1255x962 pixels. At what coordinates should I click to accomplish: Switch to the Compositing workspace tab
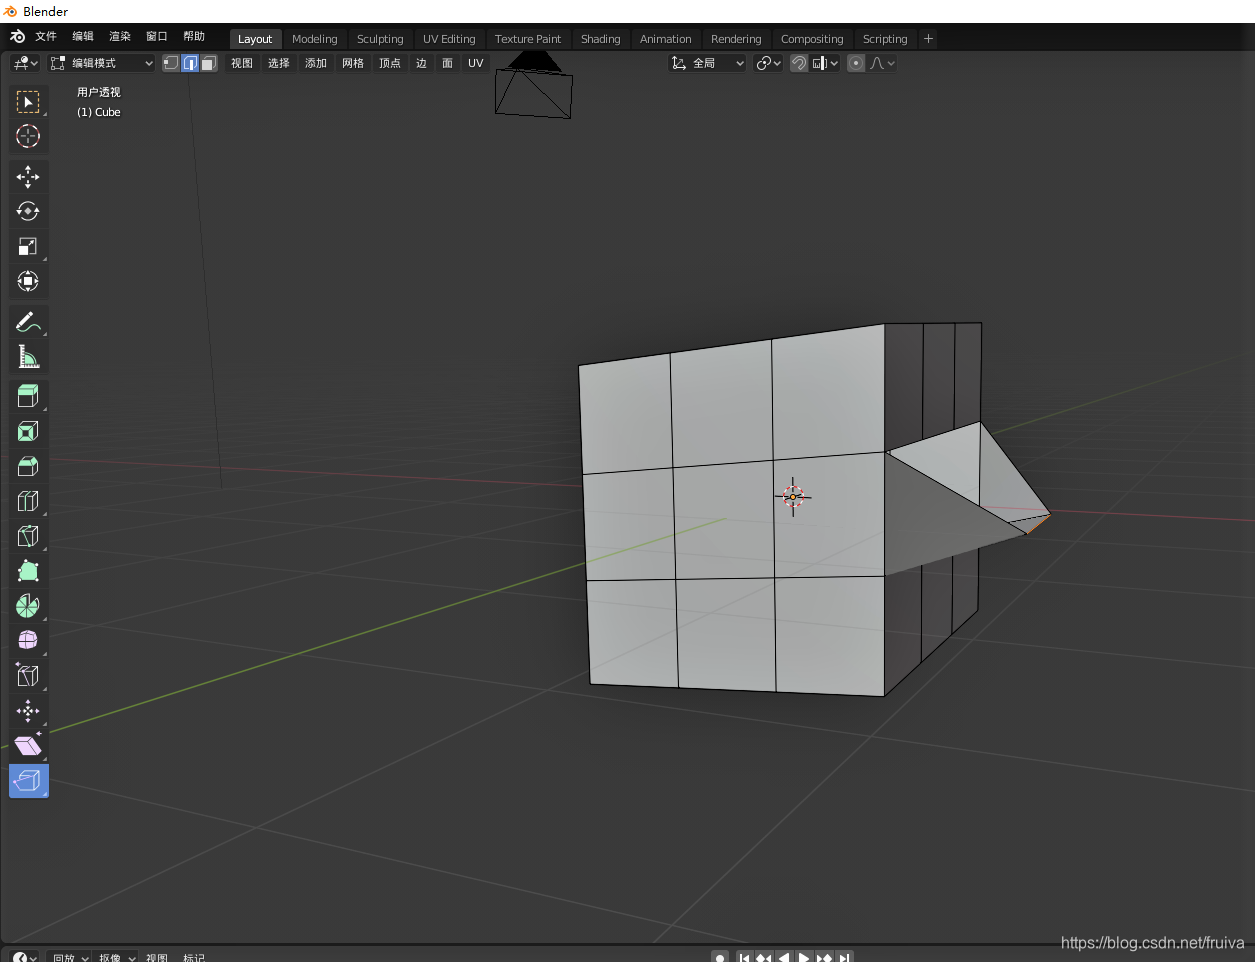[812, 39]
